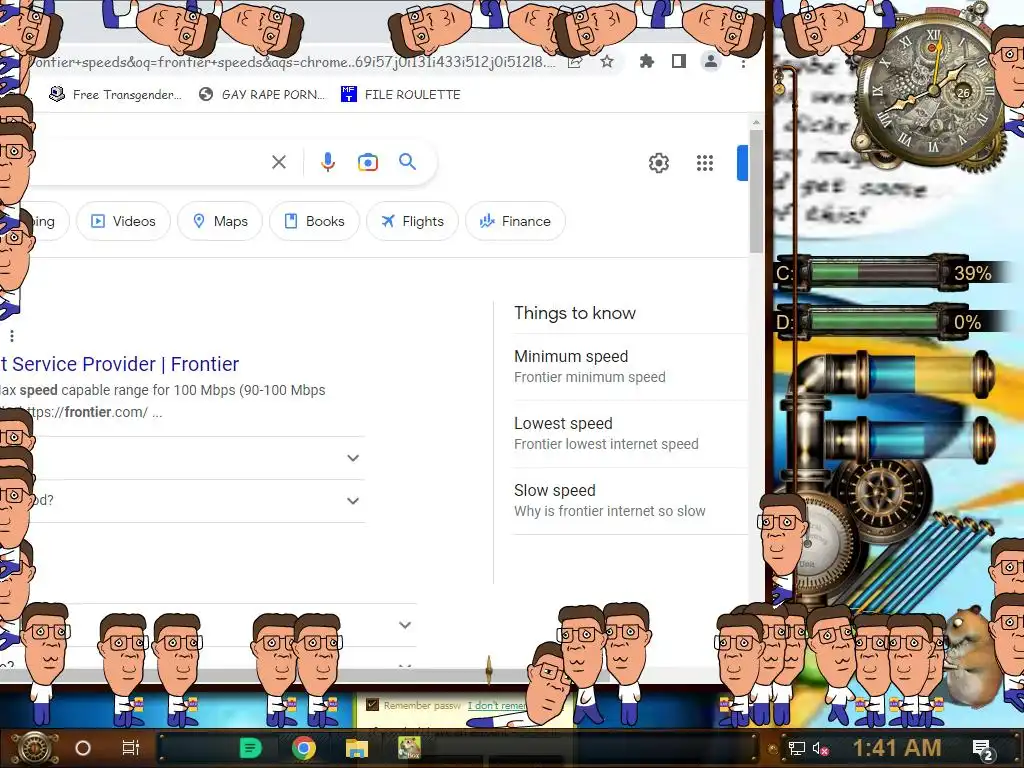Select the Finance search filter

click(x=515, y=221)
